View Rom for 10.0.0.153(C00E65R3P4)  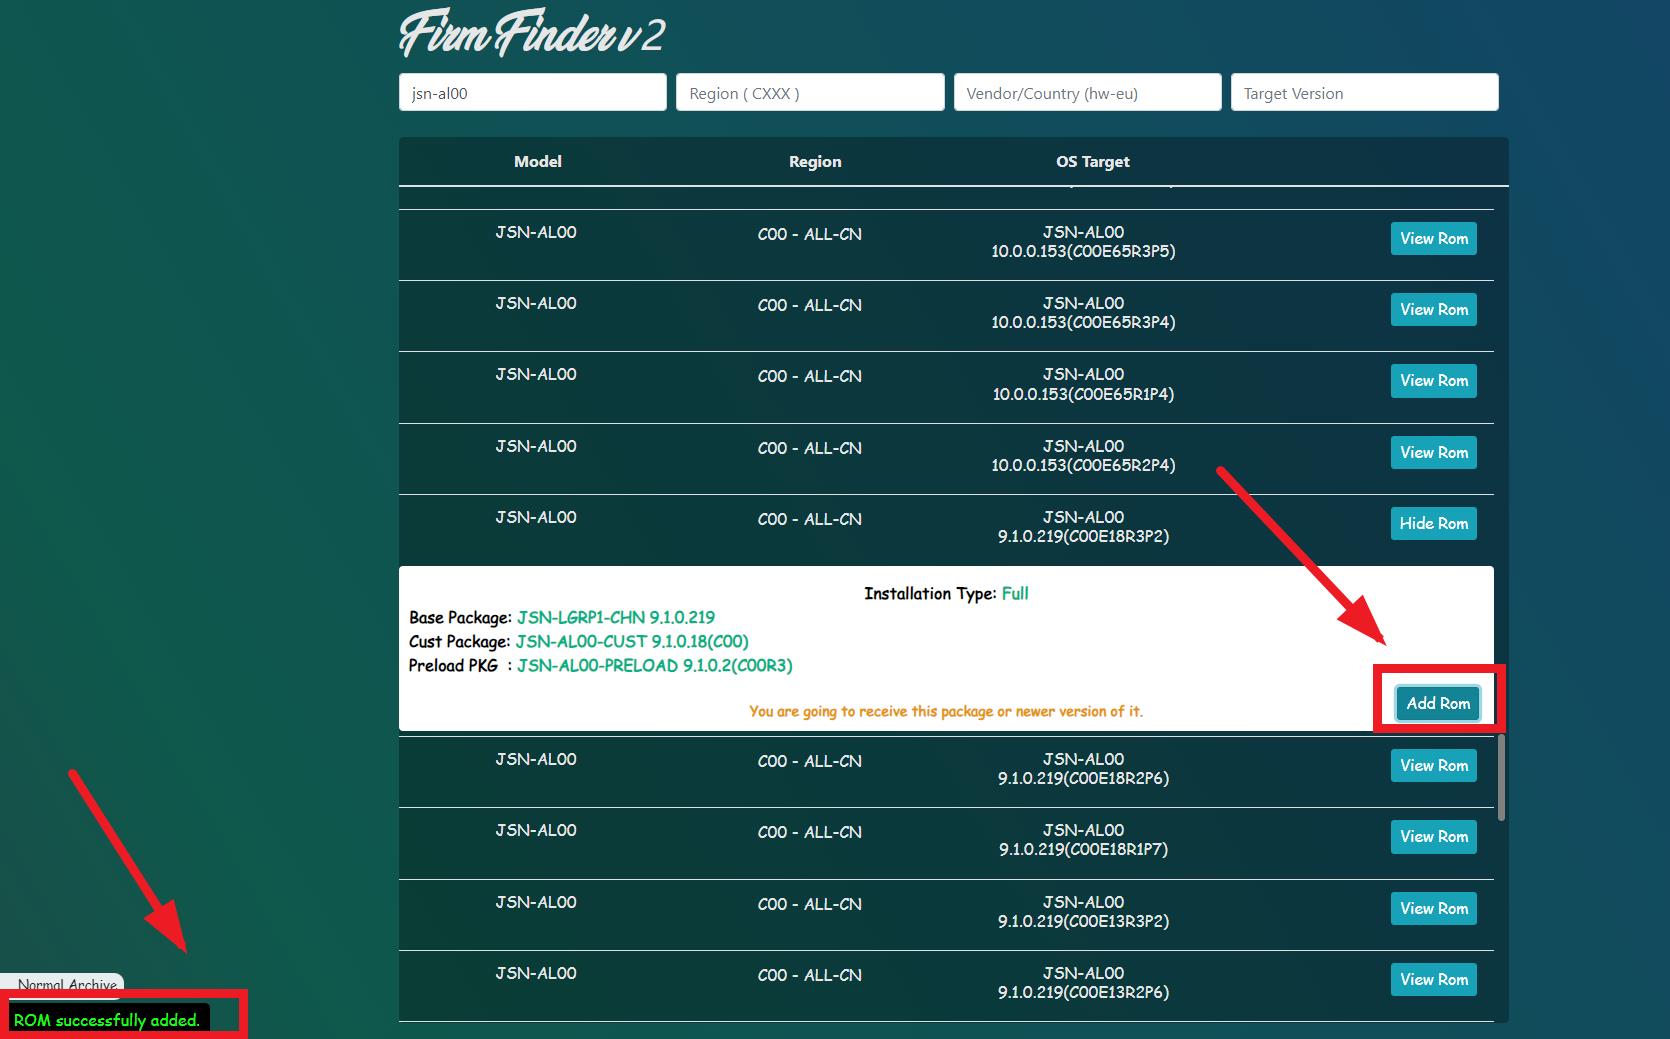click(x=1433, y=309)
